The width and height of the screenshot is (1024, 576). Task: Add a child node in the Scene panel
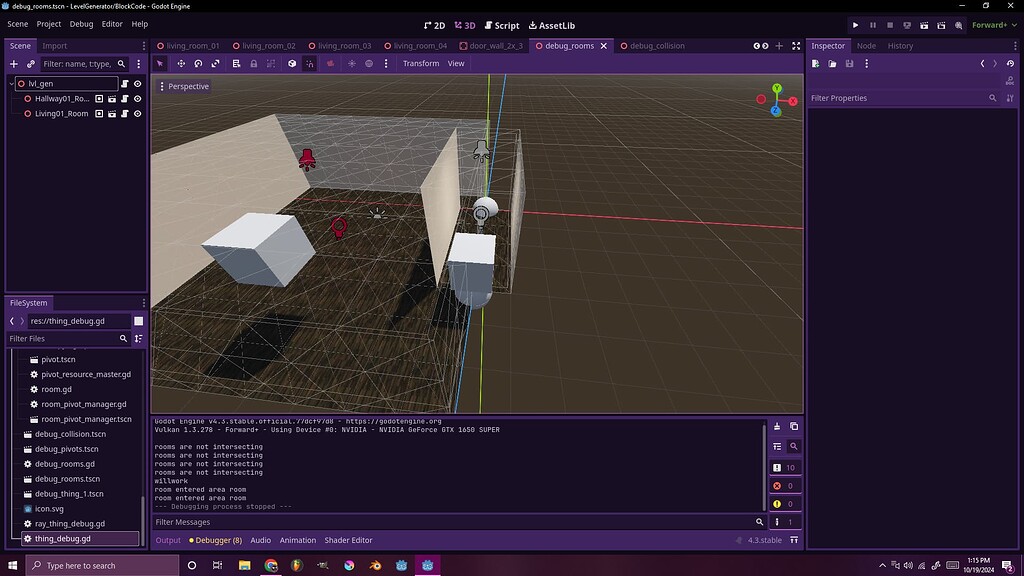[x=13, y=64]
